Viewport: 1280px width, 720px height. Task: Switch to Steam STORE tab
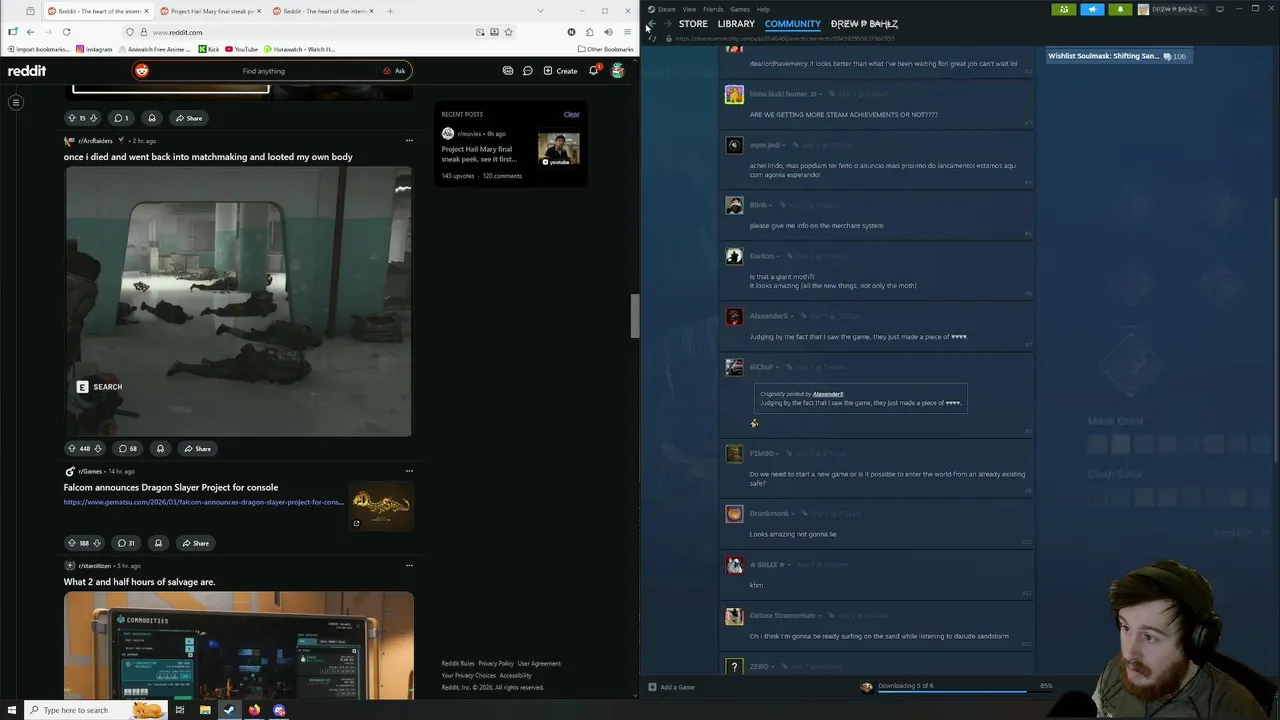[x=693, y=24]
